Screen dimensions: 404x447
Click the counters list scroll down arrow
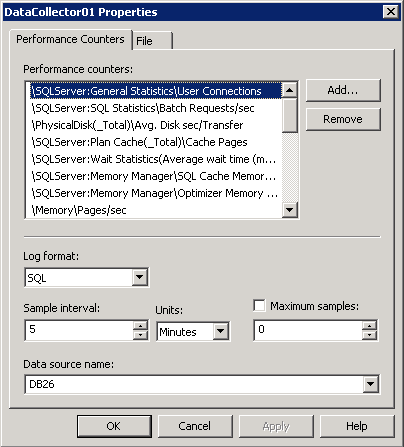[x=289, y=210]
